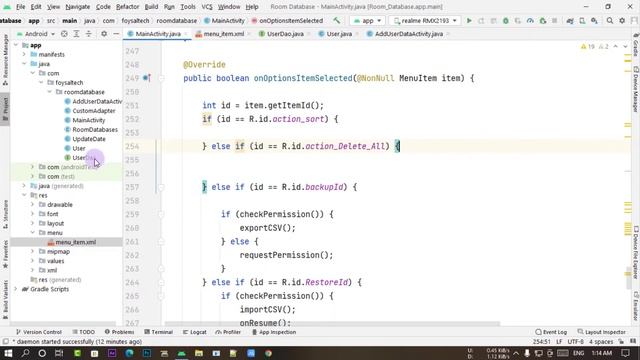Jump to previous highlighted error arrow
This screenshot has width=640, height=360.
pyautogui.click(x=616, y=47)
